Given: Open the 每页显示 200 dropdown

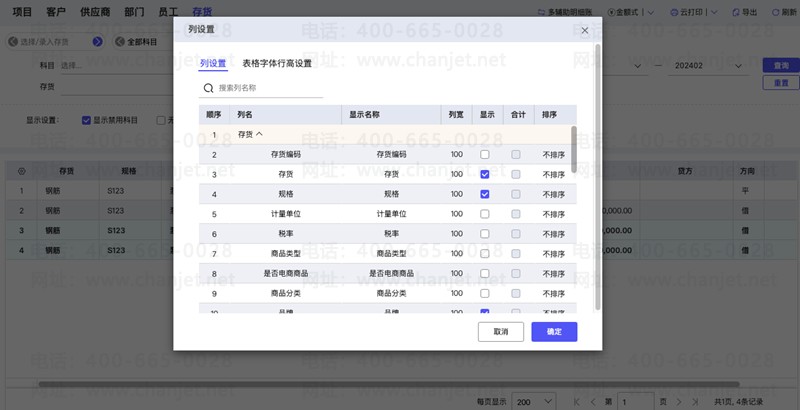Looking at the screenshot, I should coord(533,402).
